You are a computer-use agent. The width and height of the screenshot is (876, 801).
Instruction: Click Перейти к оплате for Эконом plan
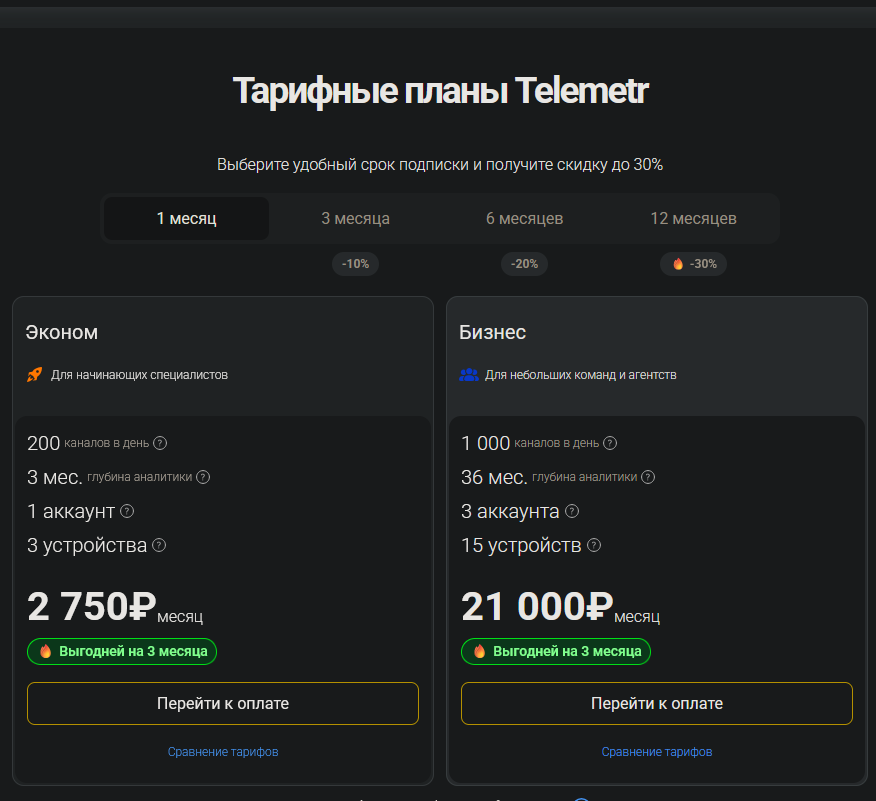[x=223, y=703]
